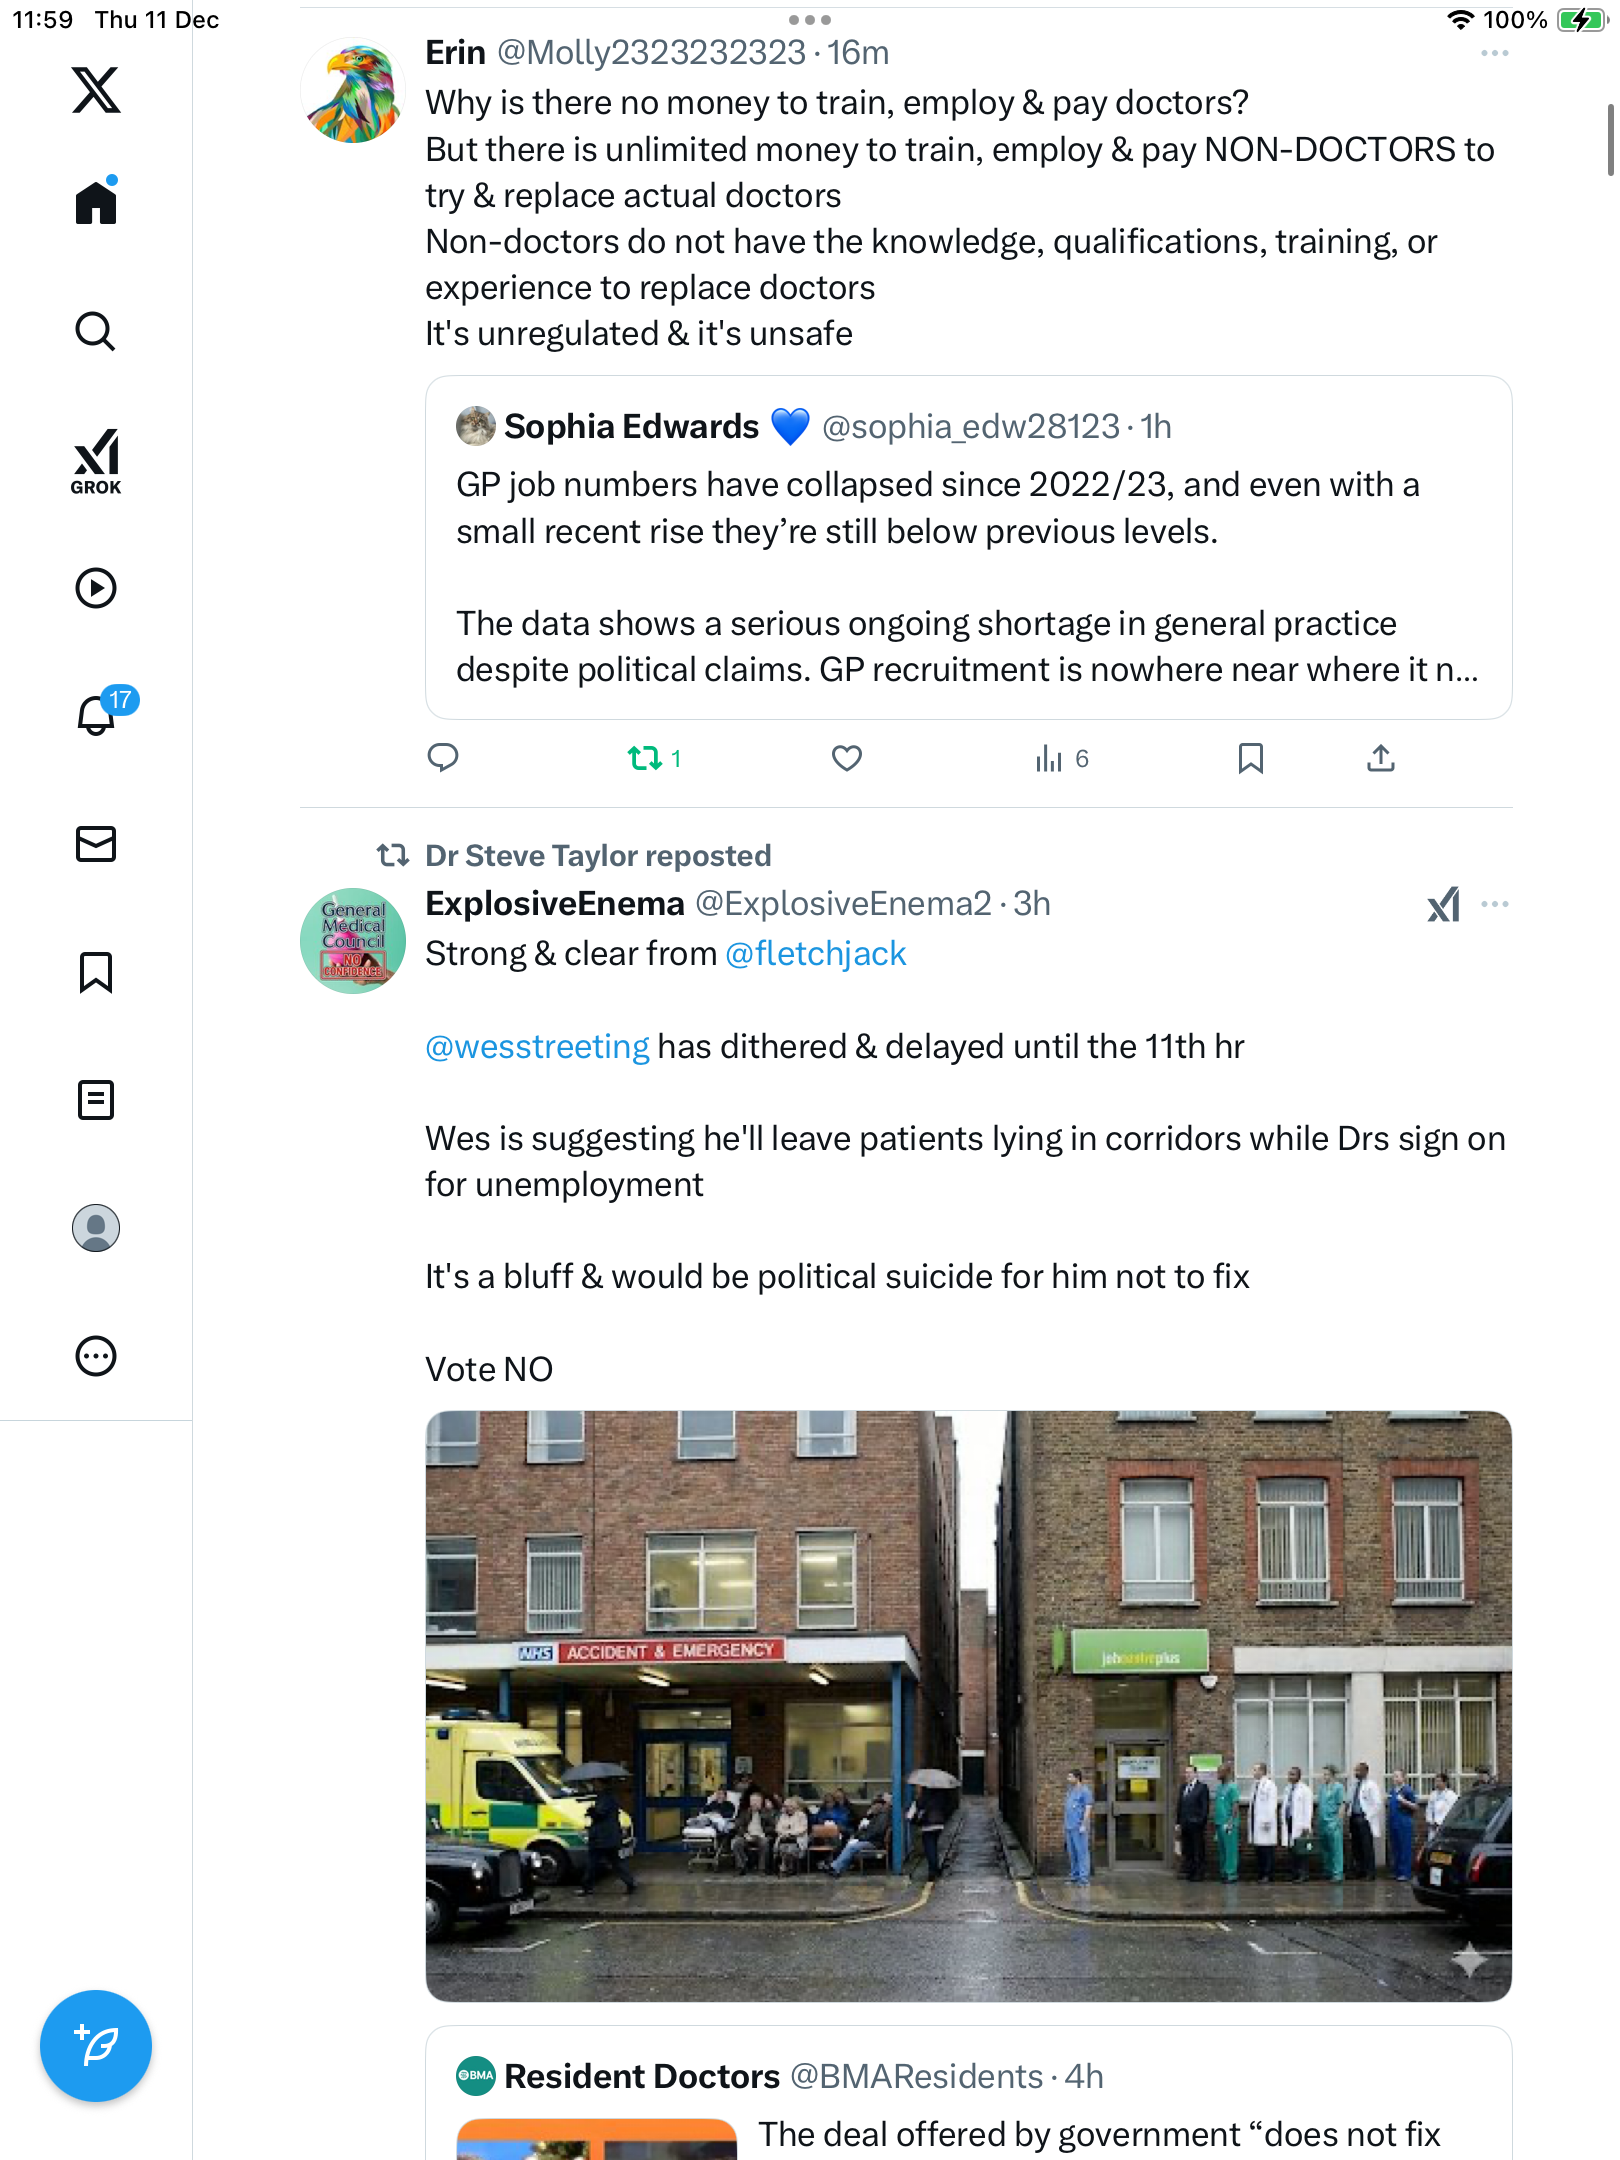Open notifications bell with 17 badge
Screen dimensions: 1620x2160
[98, 715]
